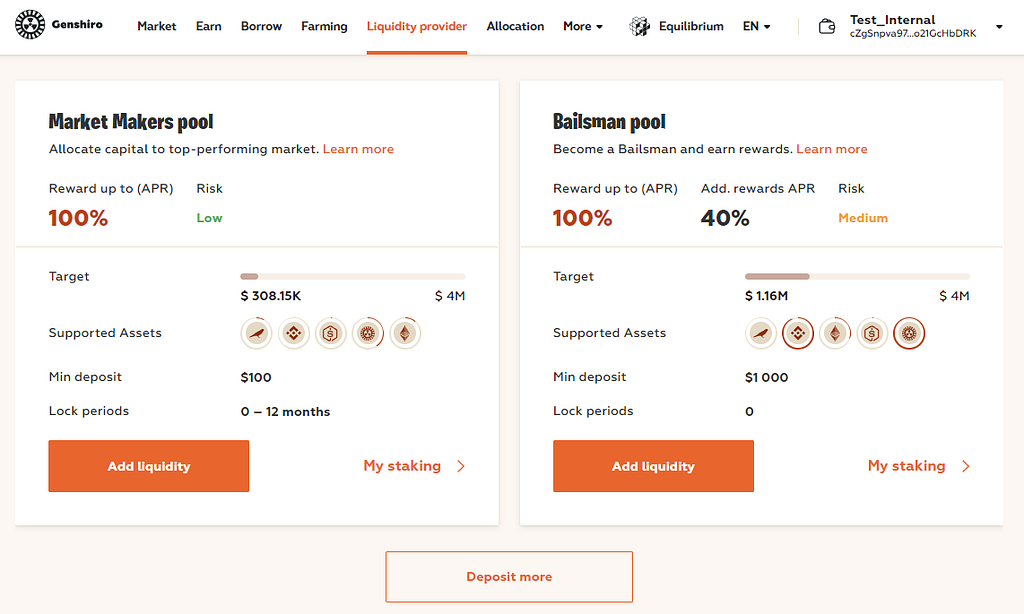Open the EN language dropdown
The height and width of the screenshot is (614, 1024).
click(x=756, y=27)
